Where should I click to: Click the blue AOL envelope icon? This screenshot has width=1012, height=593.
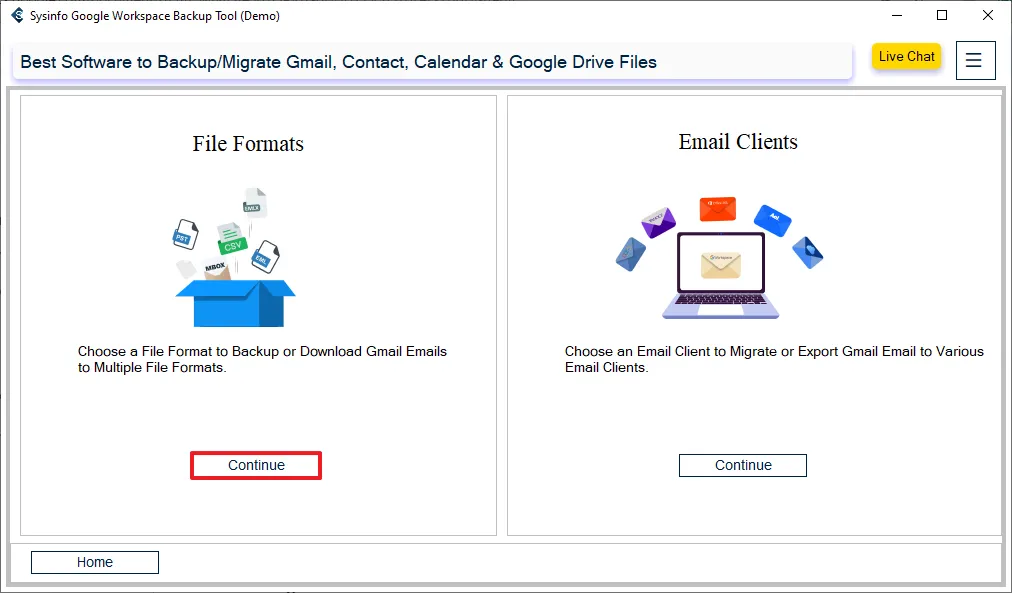773,221
